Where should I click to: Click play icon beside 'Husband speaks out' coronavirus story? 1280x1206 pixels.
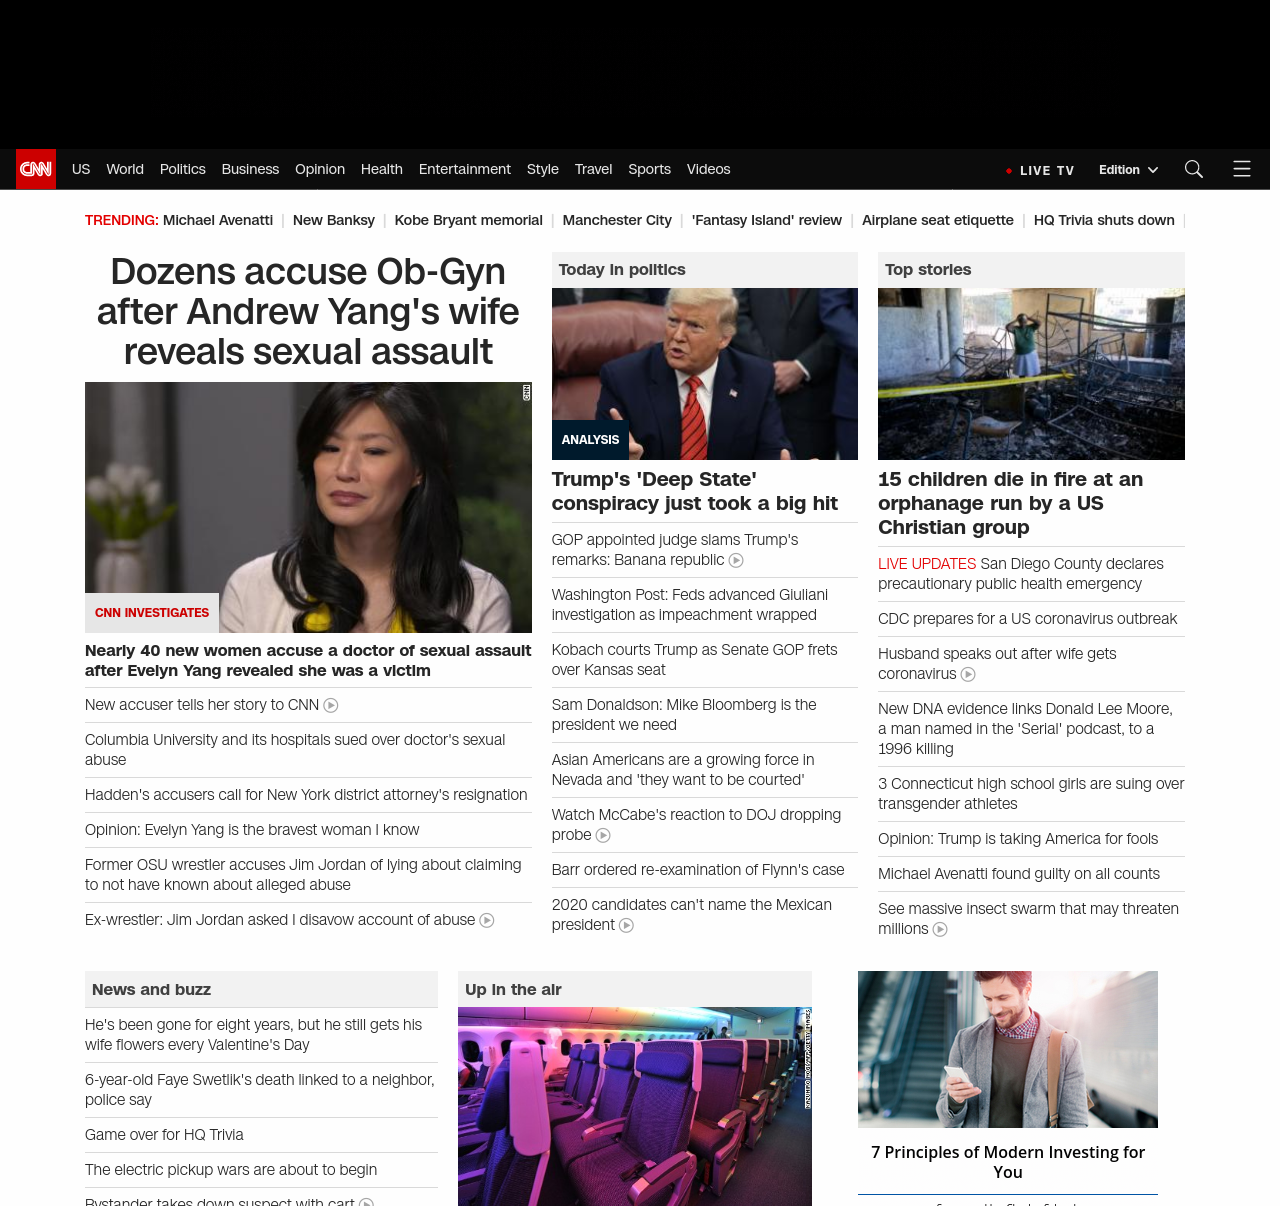click(968, 675)
